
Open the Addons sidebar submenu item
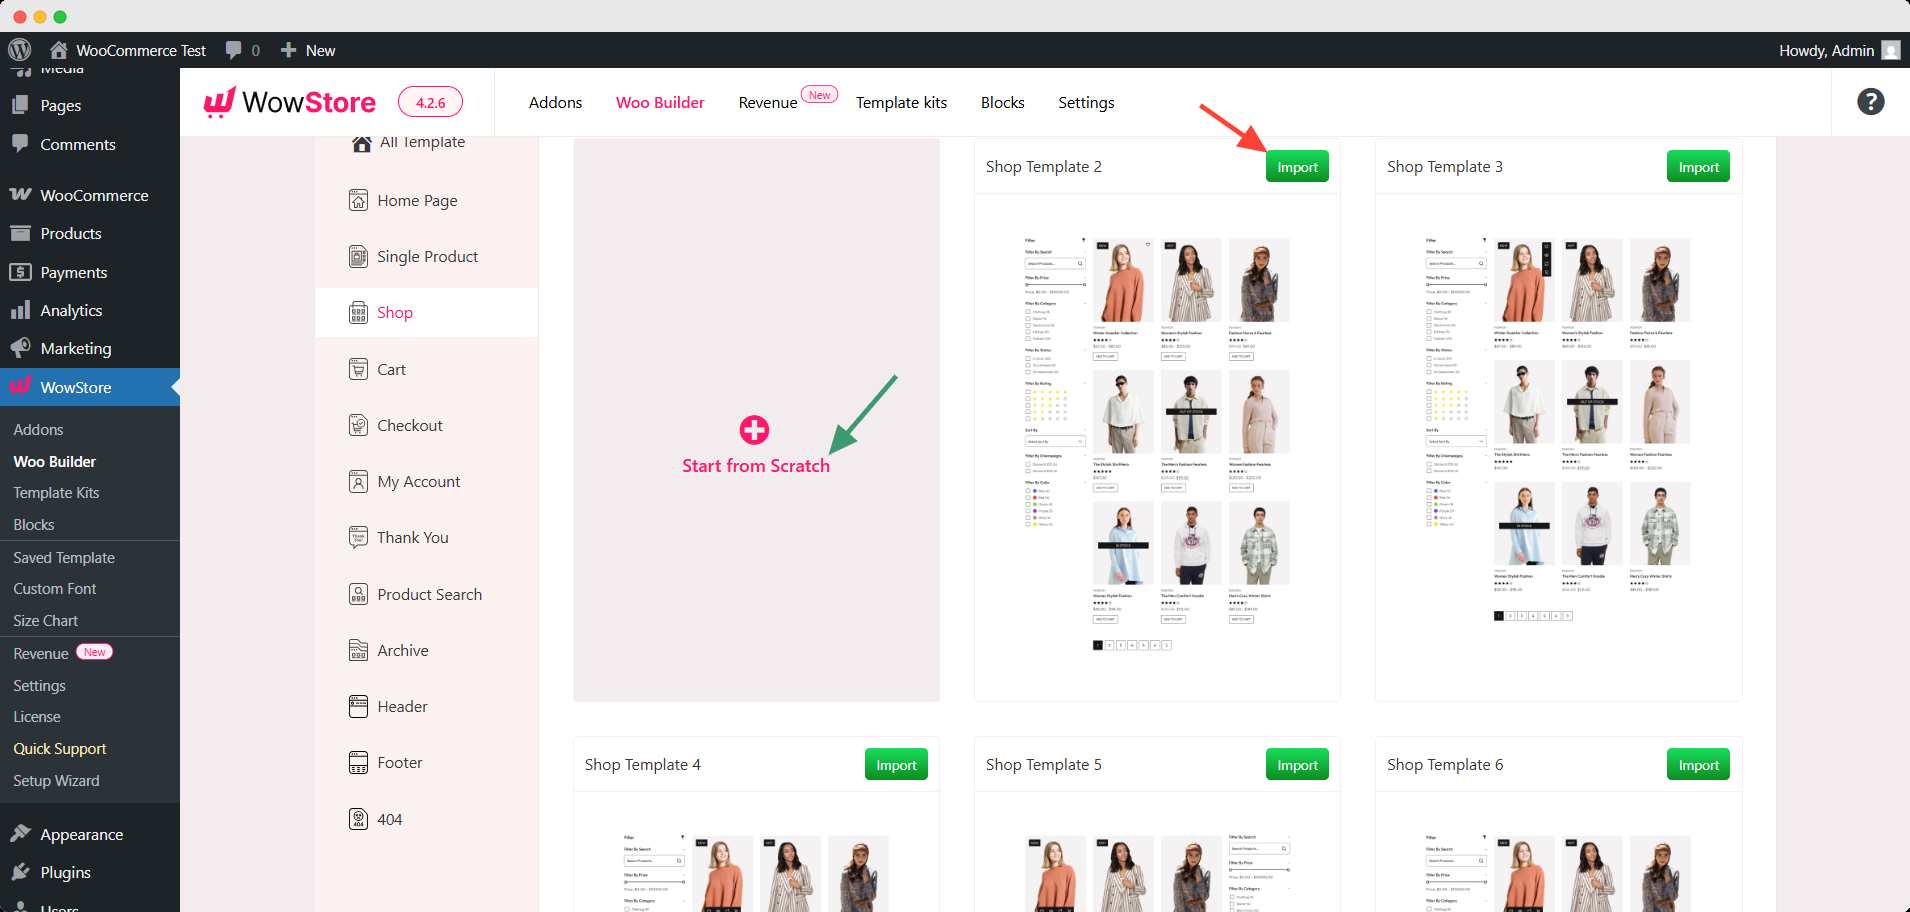(38, 430)
